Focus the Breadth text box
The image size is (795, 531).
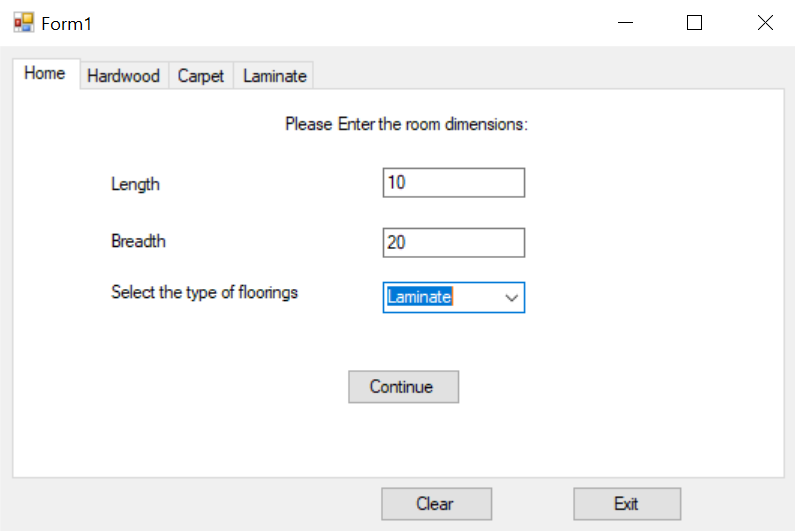(453, 243)
